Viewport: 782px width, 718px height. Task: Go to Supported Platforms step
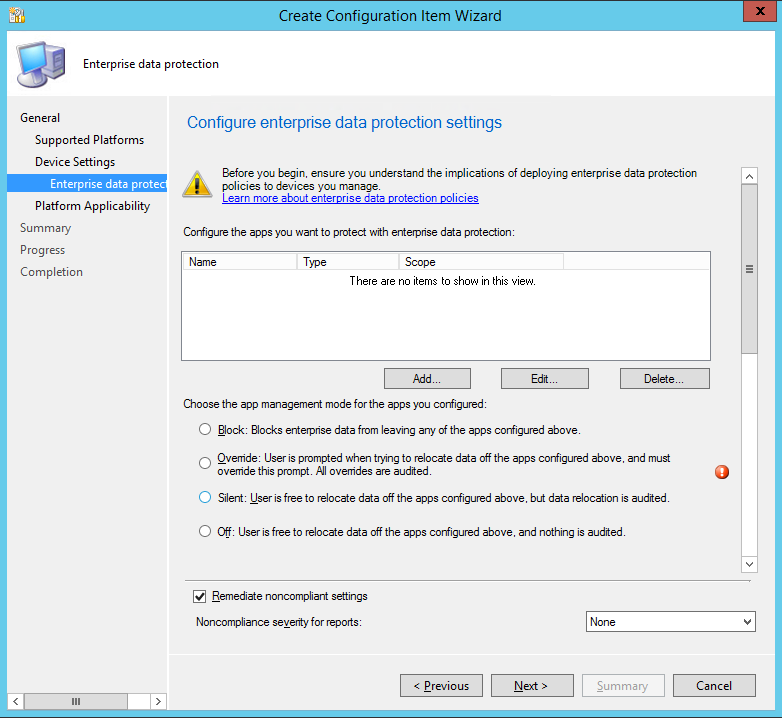click(89, 140)
